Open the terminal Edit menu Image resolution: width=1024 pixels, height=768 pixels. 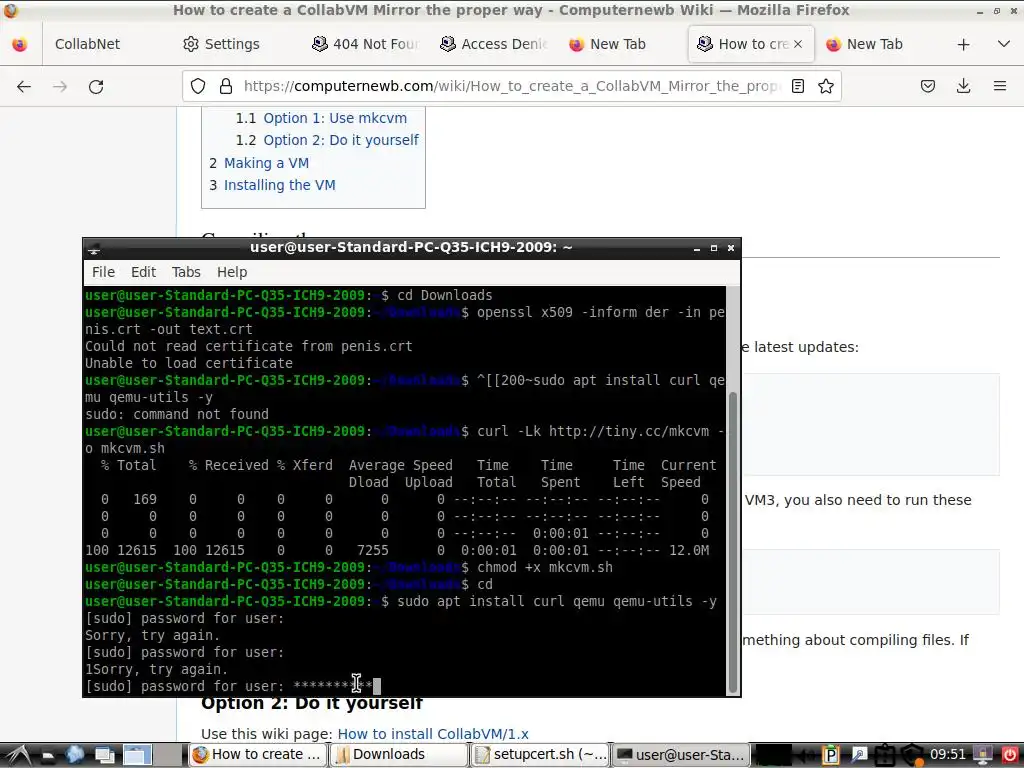click(x=143, y=272)
